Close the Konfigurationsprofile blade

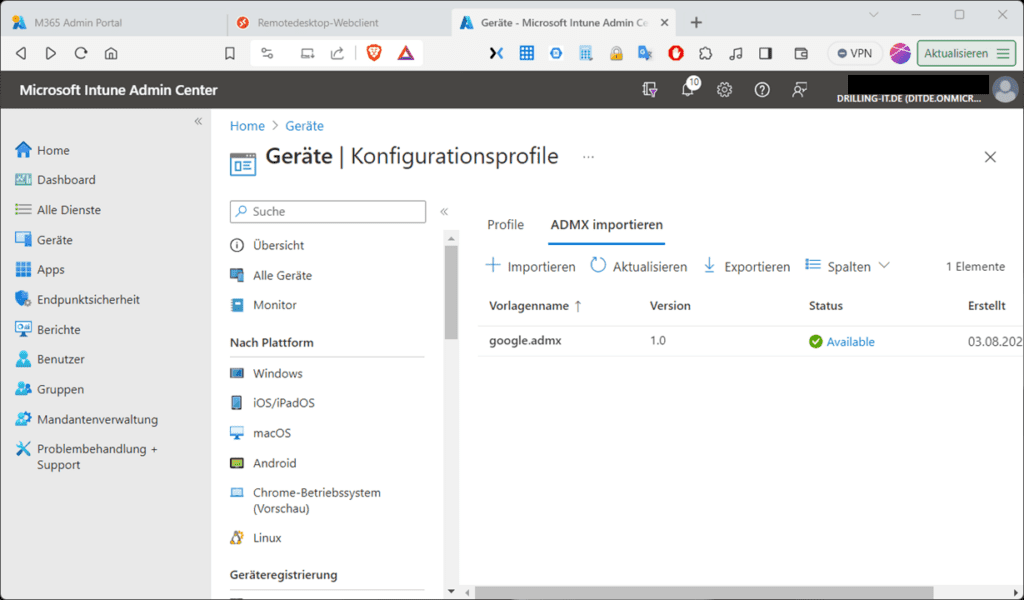click(990, 157)
